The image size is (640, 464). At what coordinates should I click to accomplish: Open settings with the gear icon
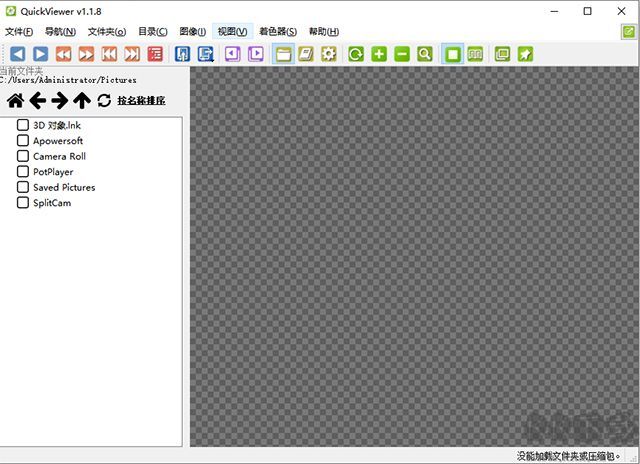tap(329, 54)
